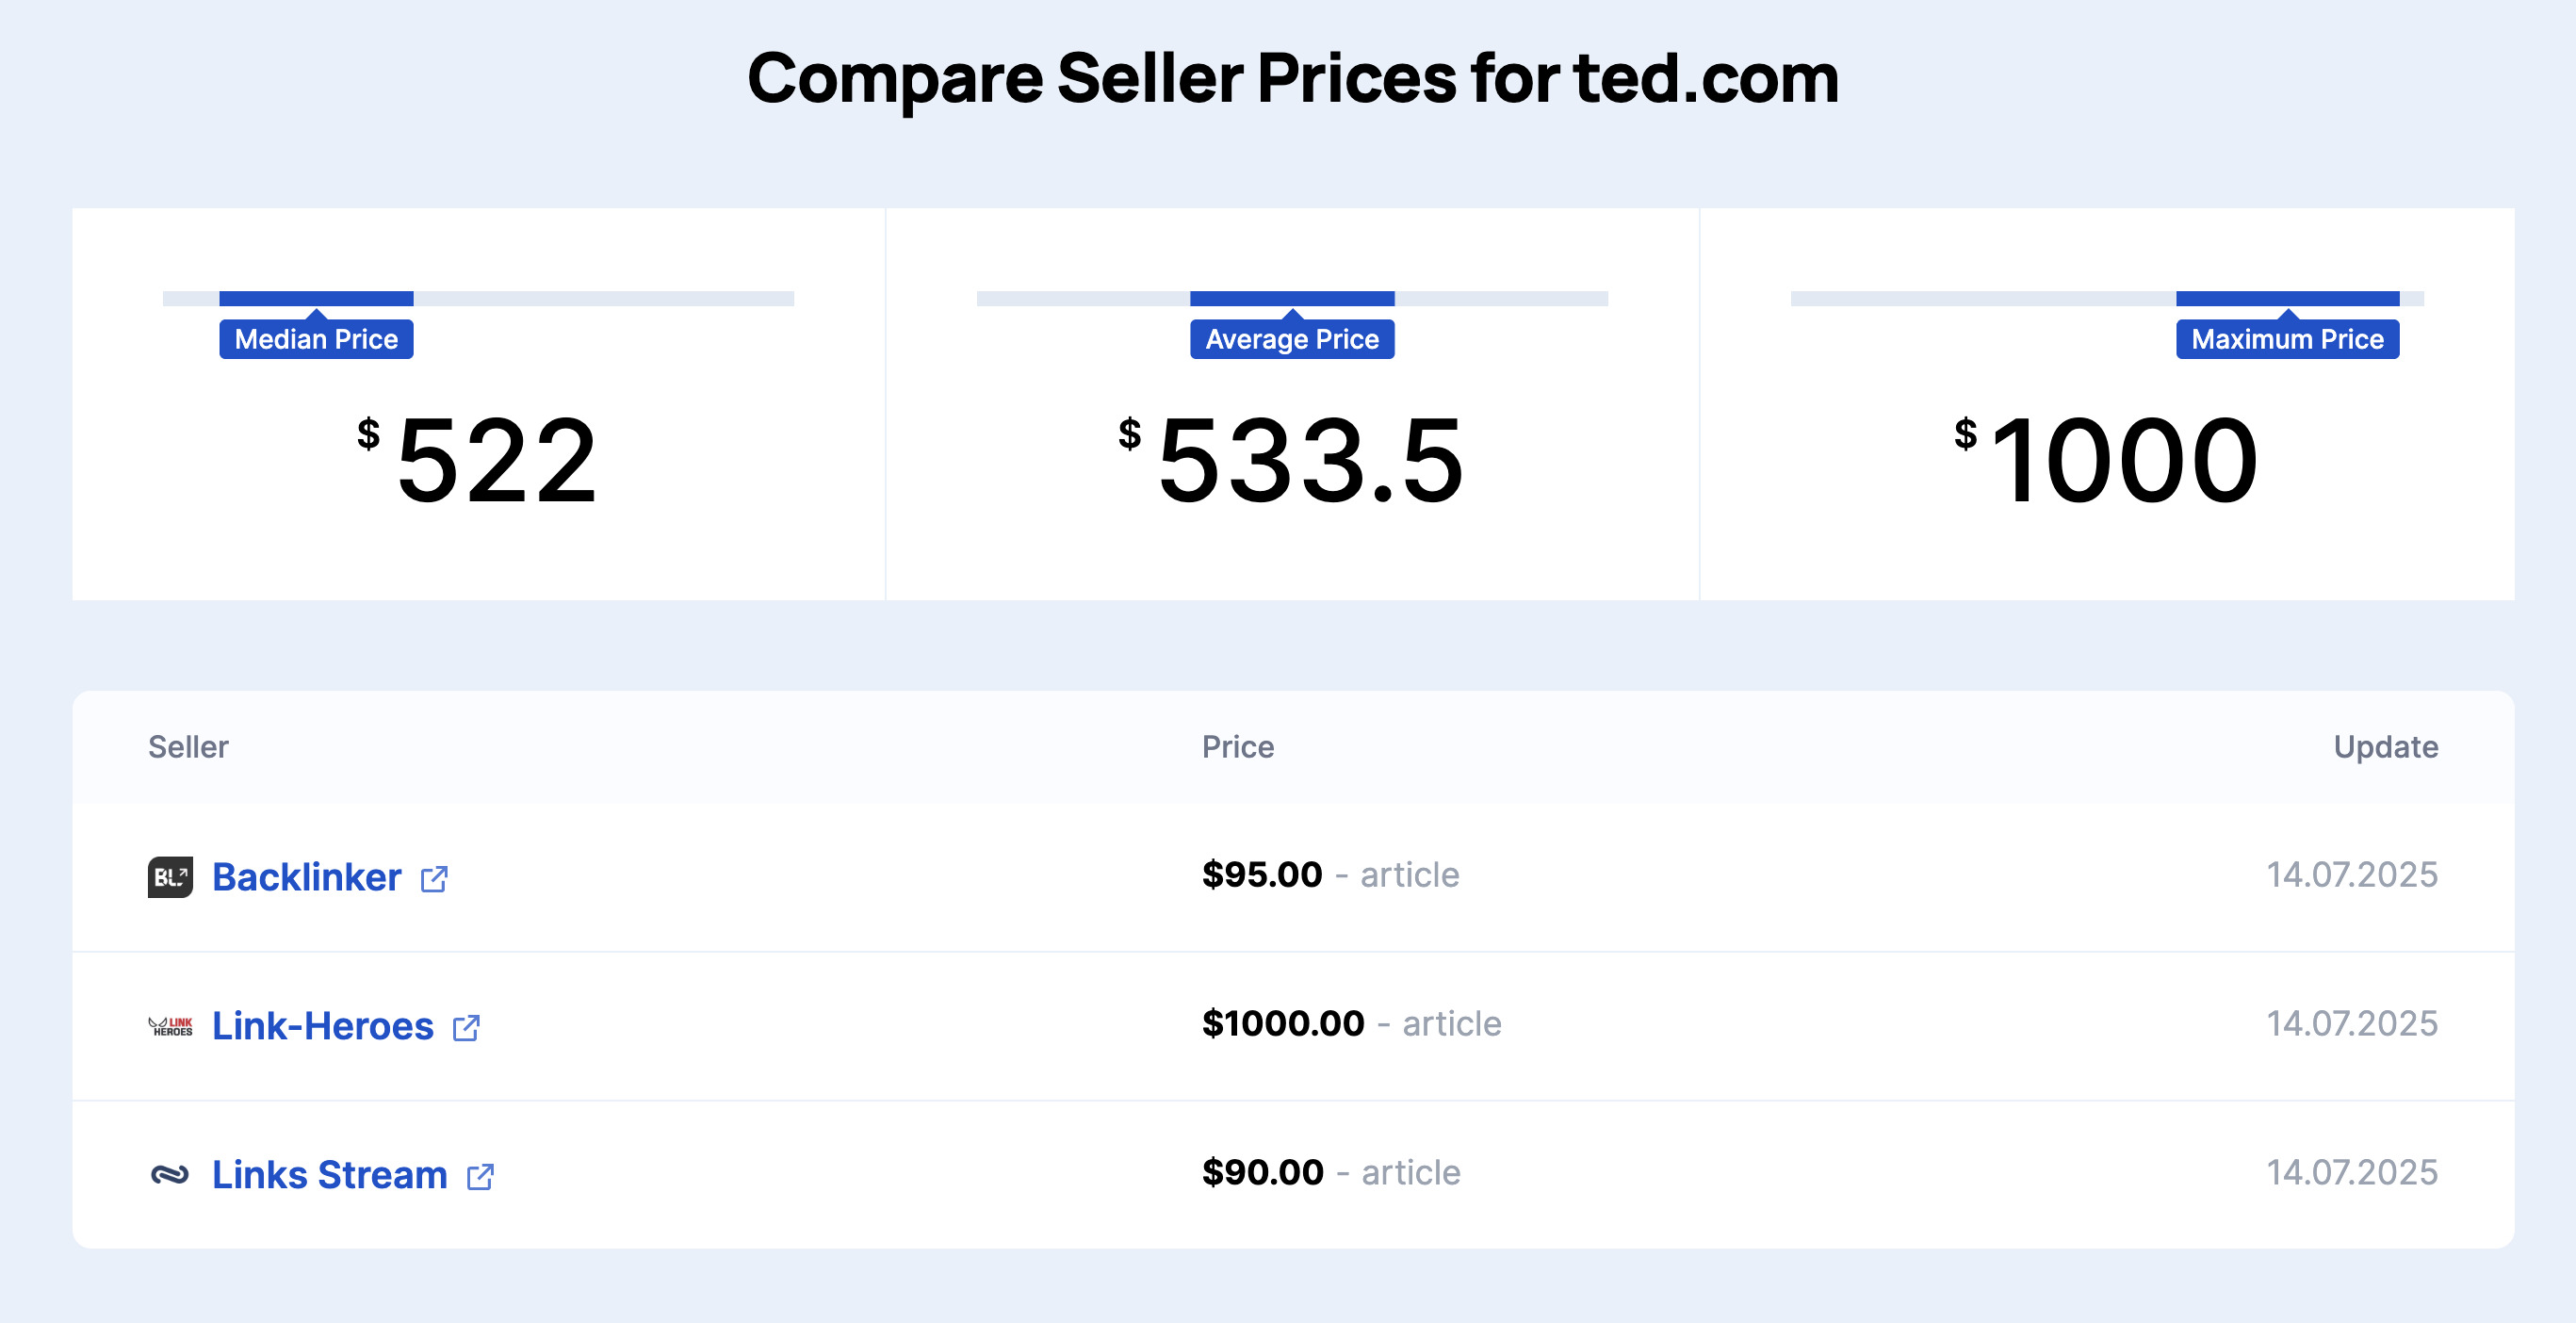2576x1323 pixels.
Task: Open Link-Heroes external link icon
Action: click(466, 1028)
